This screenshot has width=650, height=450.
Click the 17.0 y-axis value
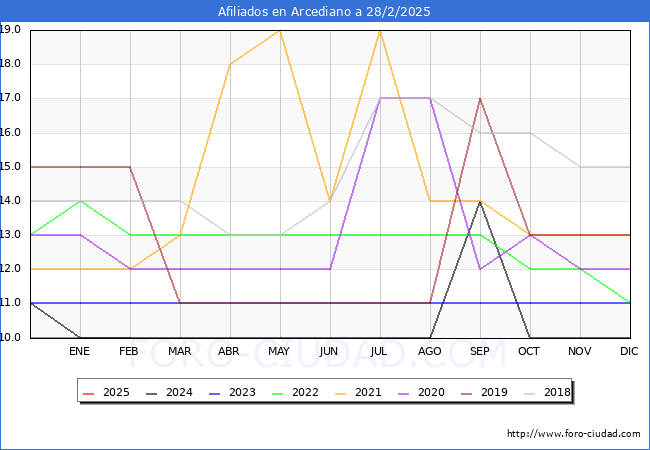tap(10, 98)
